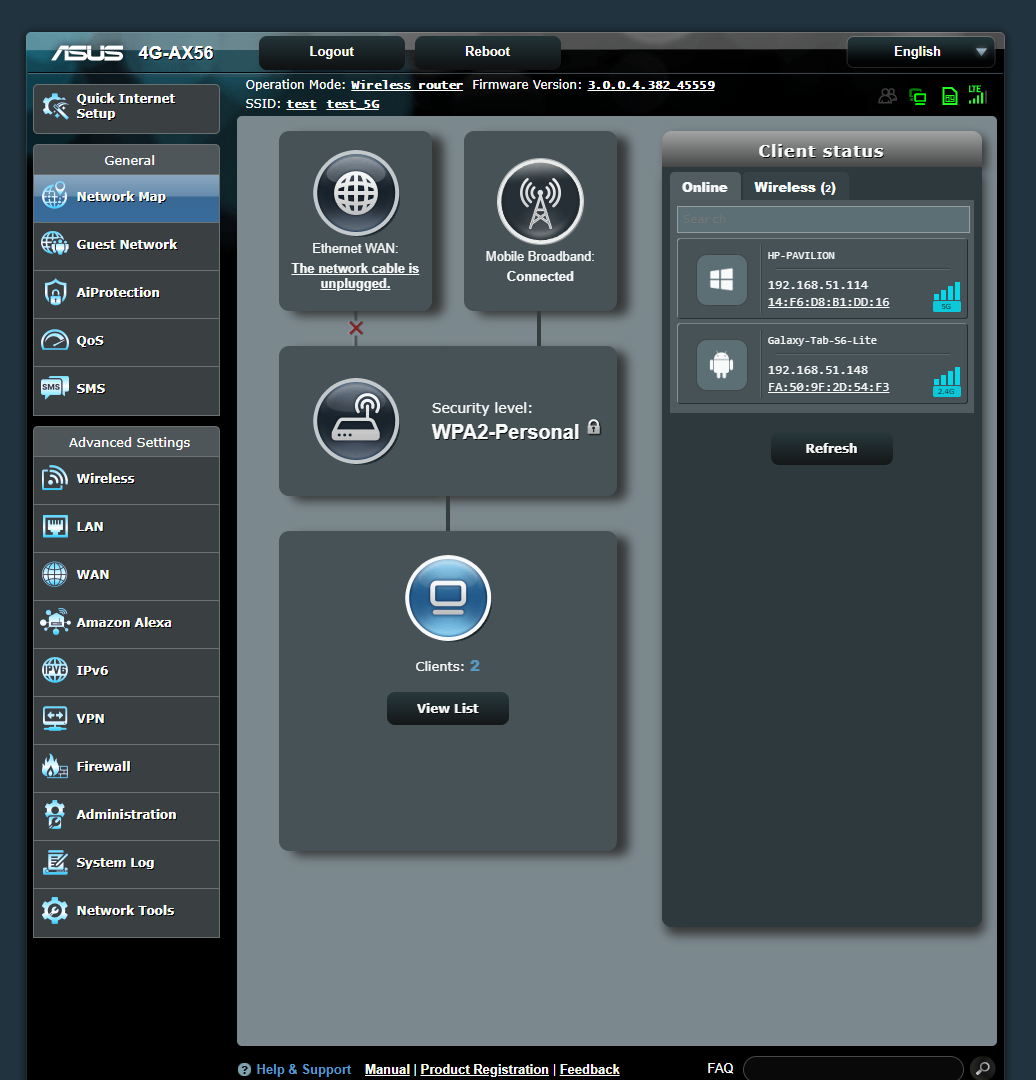Click the Firewall flame icon
The height and width of the screenshot is (1080, 1036).
pos(54,766)
